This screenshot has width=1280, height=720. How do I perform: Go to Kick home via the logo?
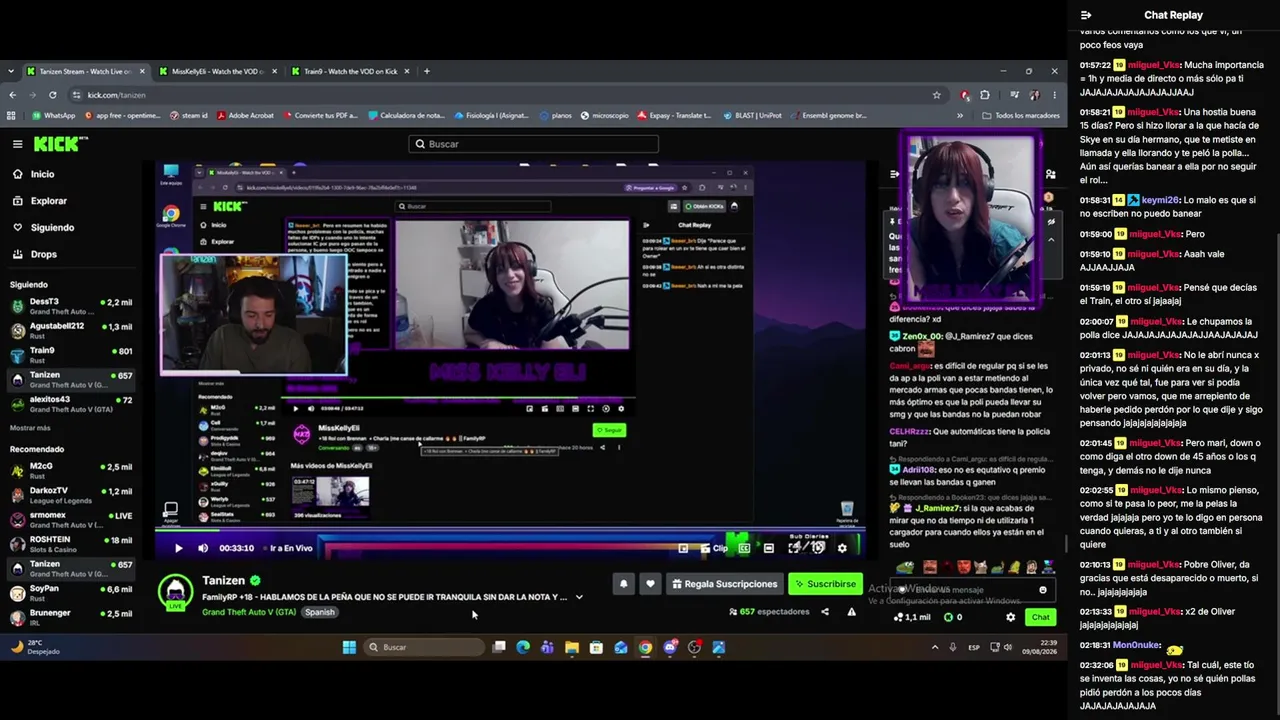[x=60, y=144]
